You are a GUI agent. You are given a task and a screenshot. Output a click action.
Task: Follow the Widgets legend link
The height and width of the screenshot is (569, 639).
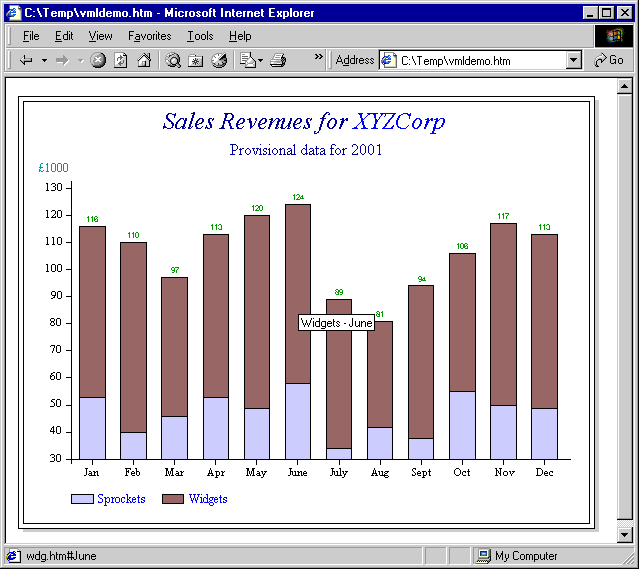pos(208,499)
